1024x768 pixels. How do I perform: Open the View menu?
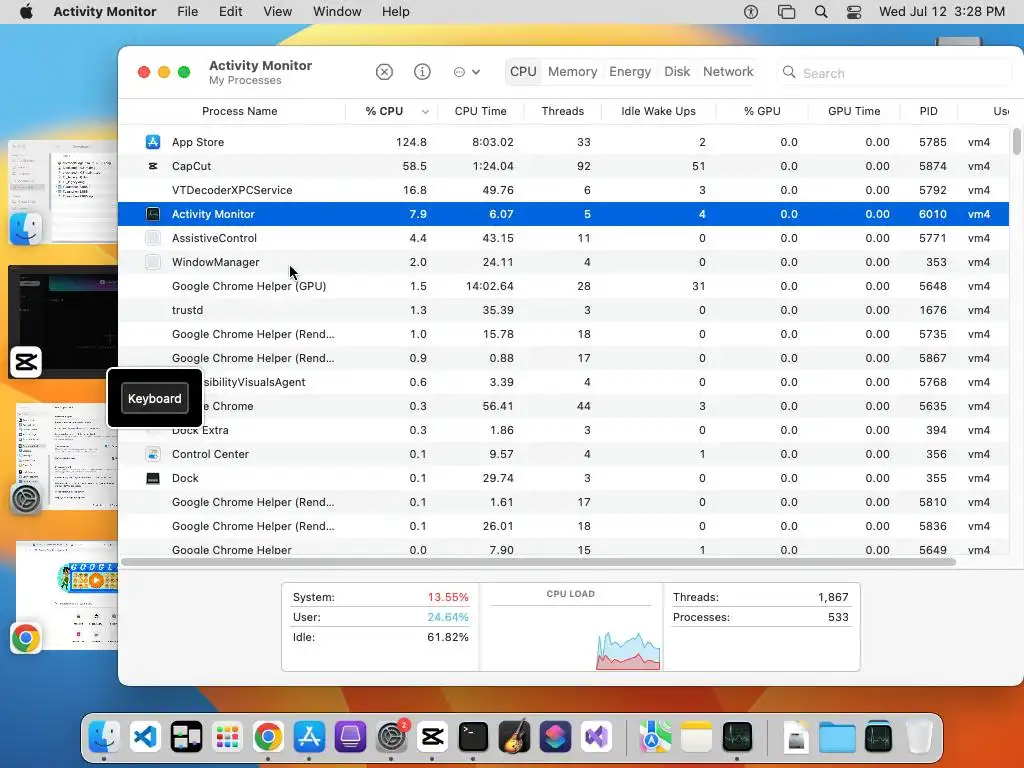(x=278, y=12)
